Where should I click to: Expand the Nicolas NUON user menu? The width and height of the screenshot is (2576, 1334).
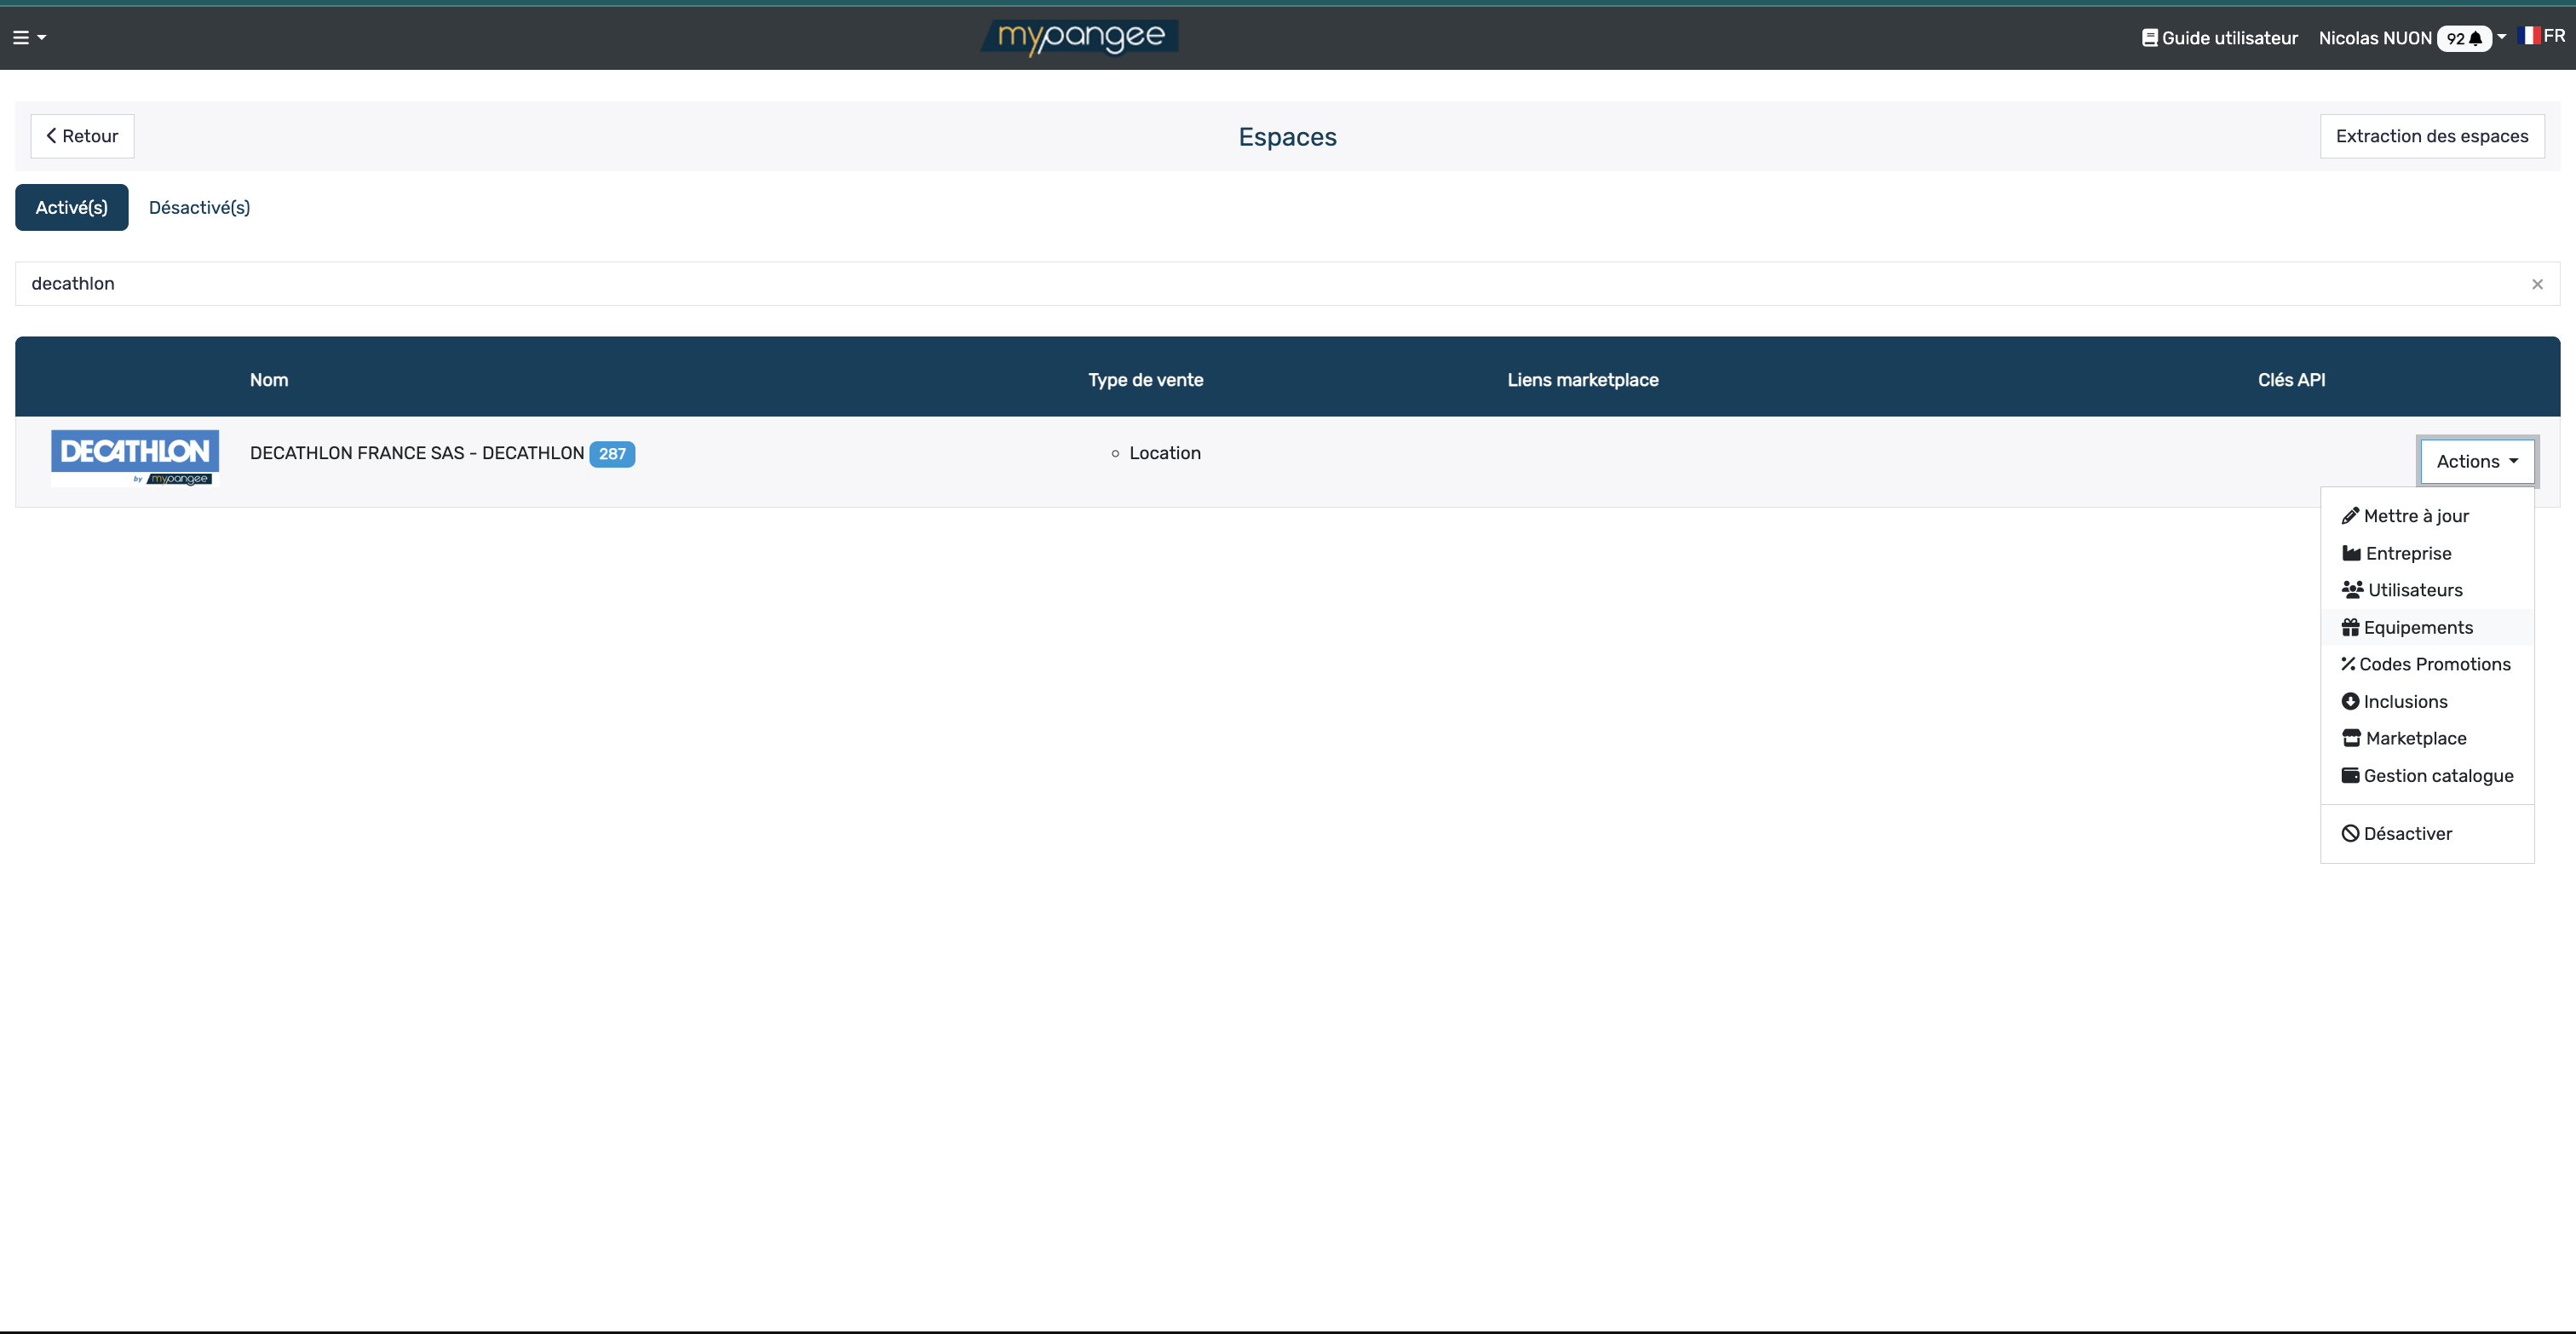2374,38
